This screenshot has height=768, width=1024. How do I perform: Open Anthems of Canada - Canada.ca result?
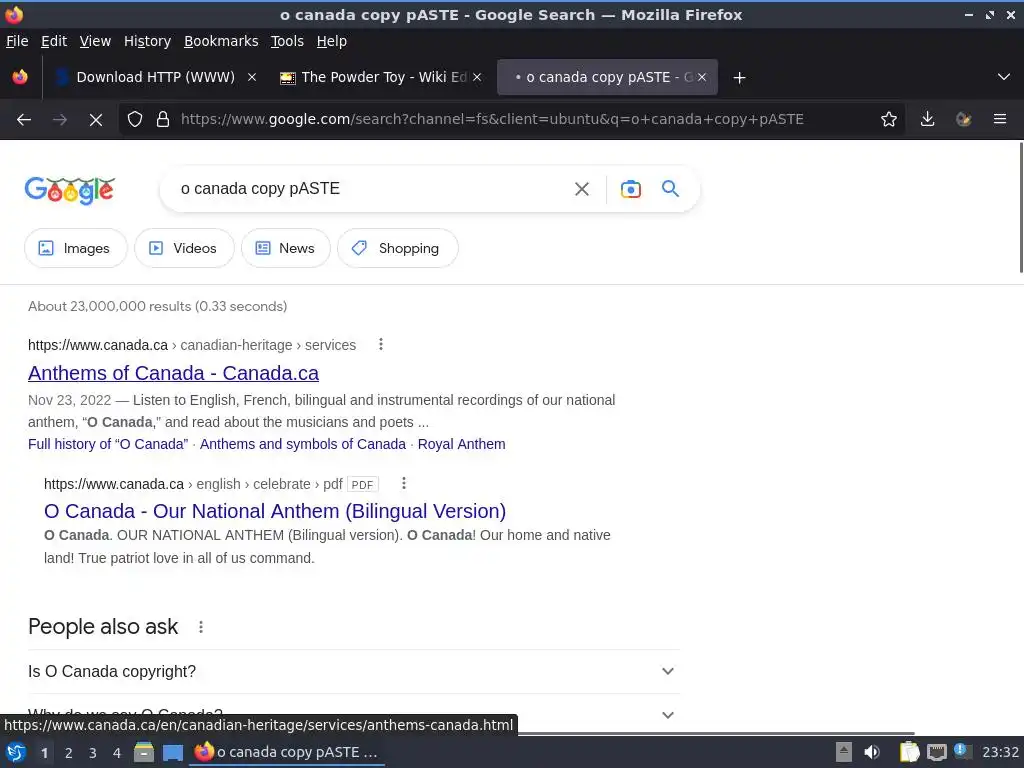coord(173,373)
